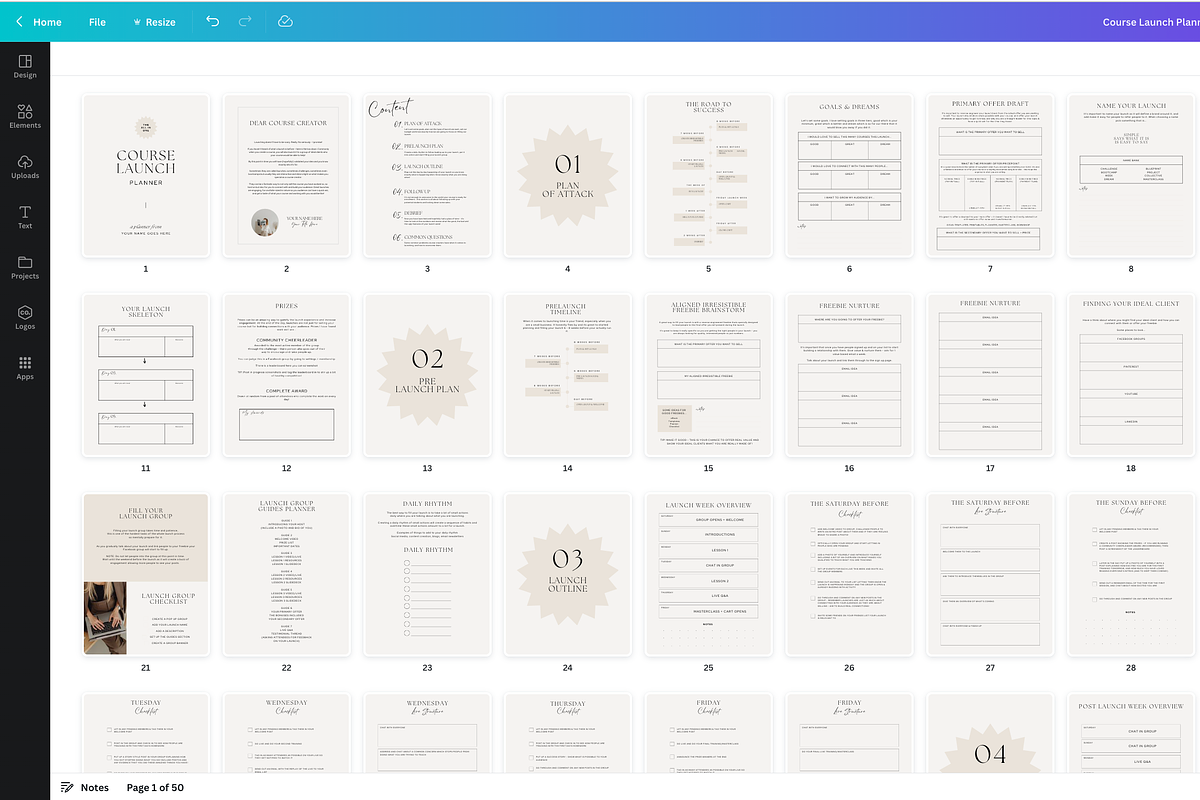Image resolution: width=1200 pixels, height=800 pixels.
Task: Go back to Home
Action: (x=38, y=22)
